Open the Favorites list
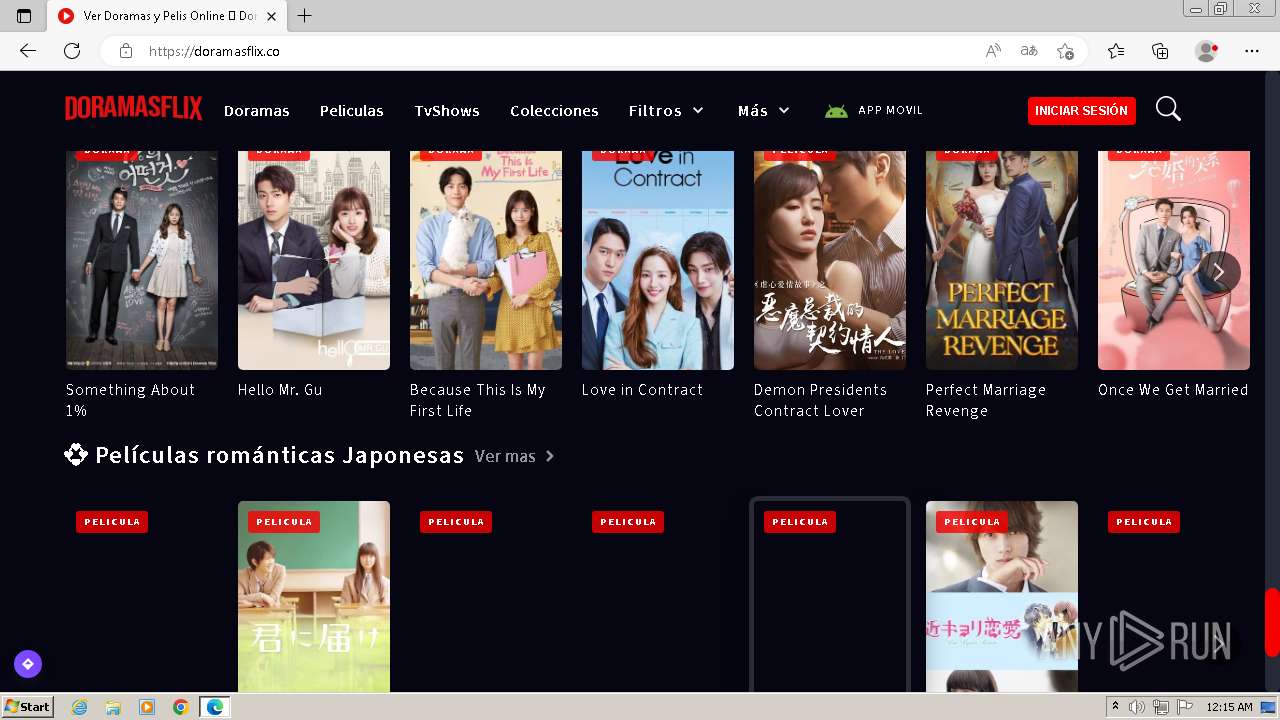Screen dimensions: 1280x720 pos(1116,51)
